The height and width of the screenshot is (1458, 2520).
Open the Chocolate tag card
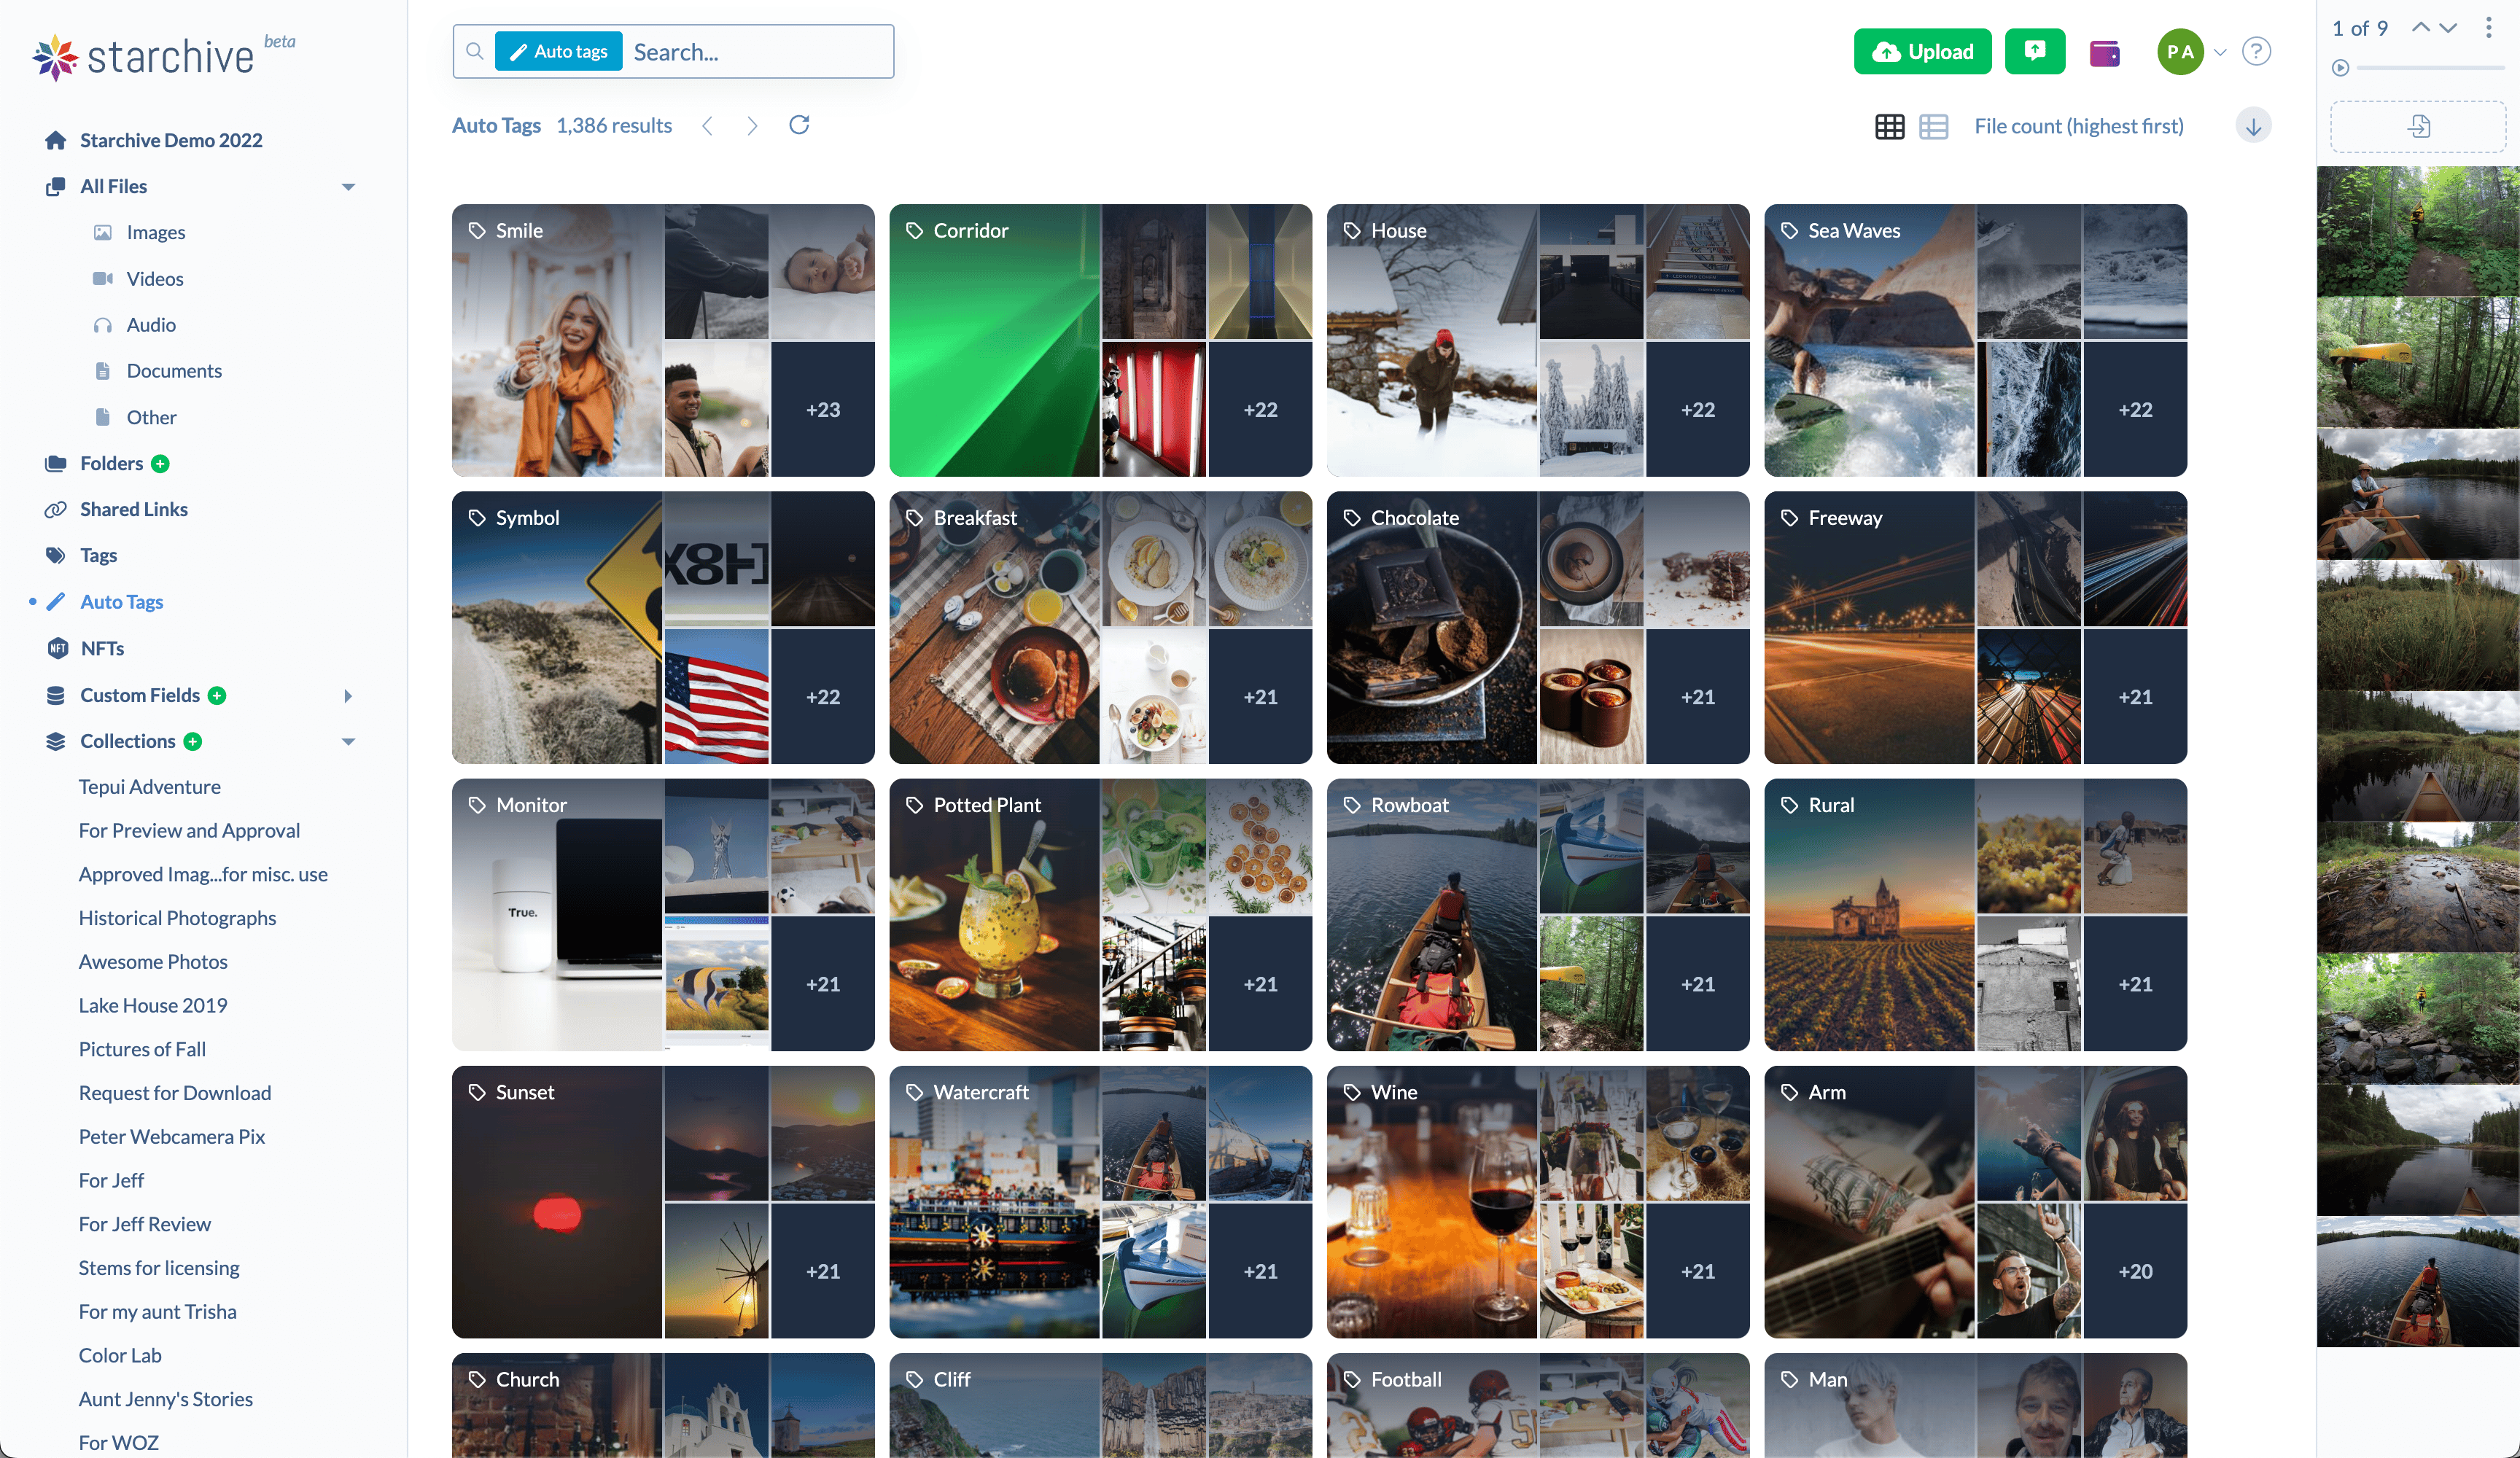point(1537,627)
